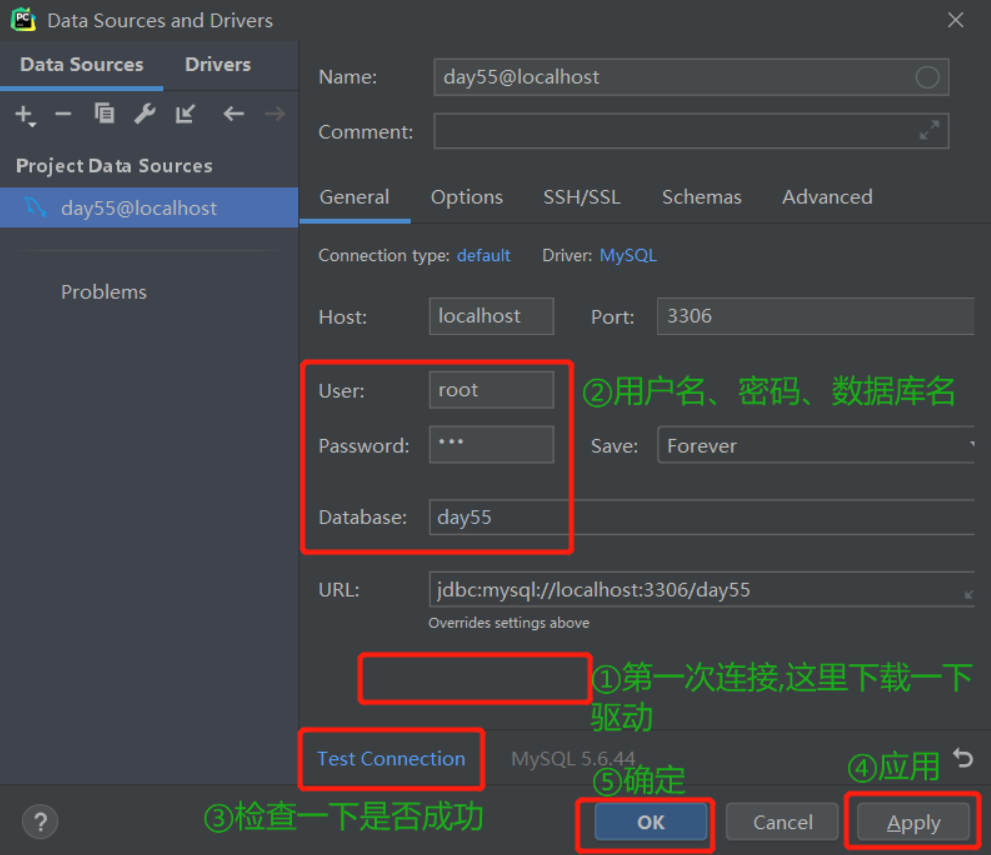The width and height of the screenshot is (991, 855).
Task: Duplicate the selected data source
Action: coord(104,114)
